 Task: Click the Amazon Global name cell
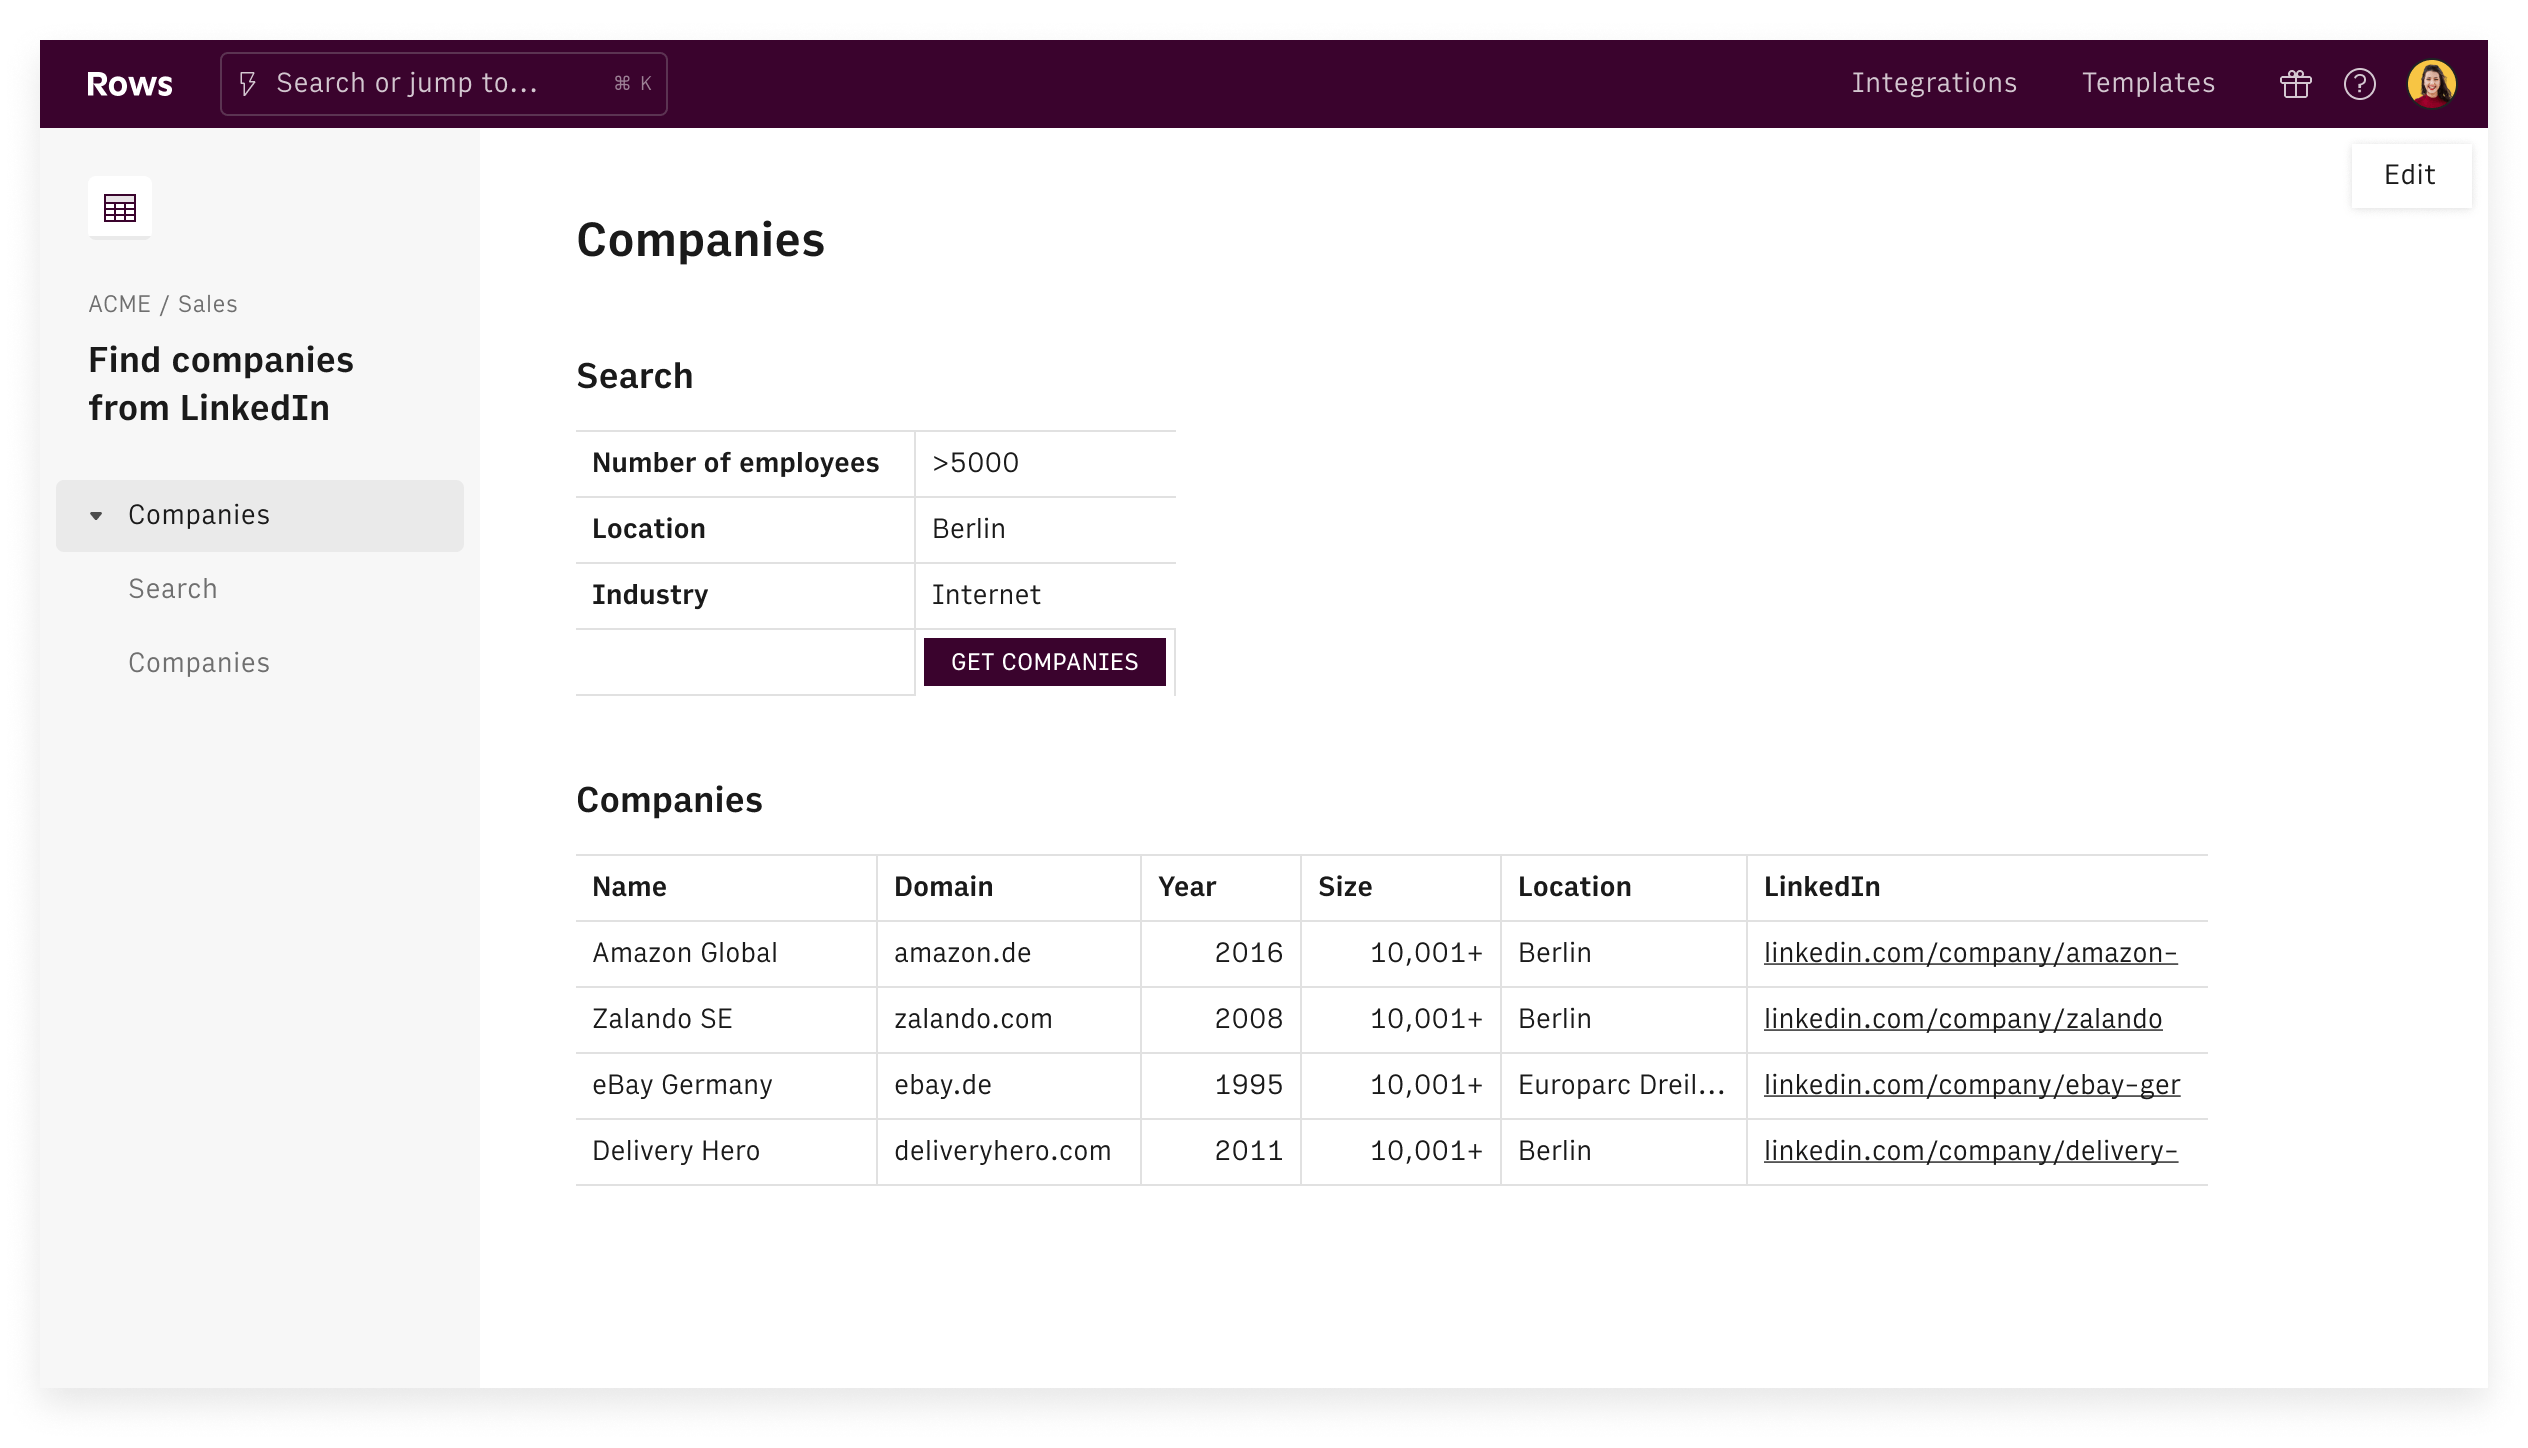[x=726, y=954]
